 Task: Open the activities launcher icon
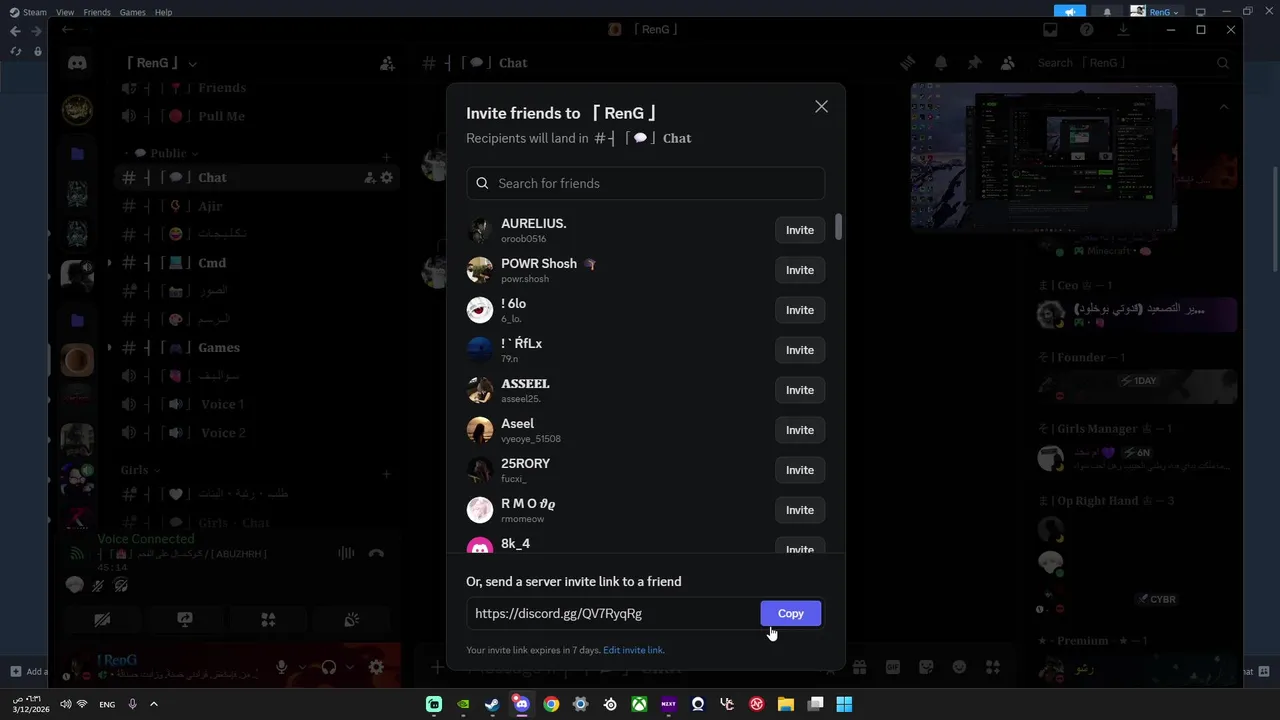[268, 620]
